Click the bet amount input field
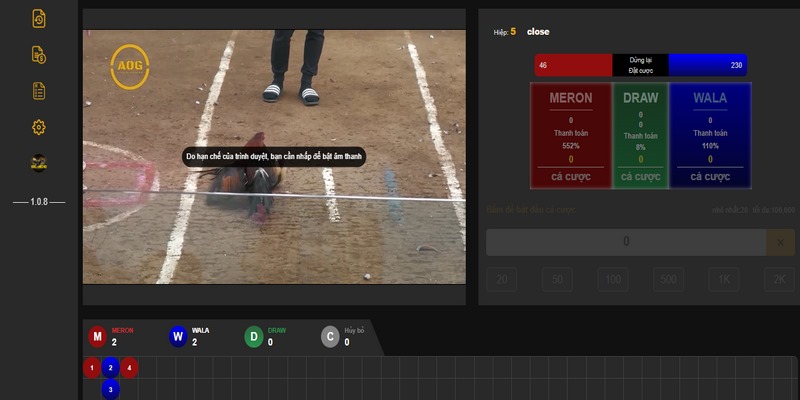The width and height of the screenshot is (800, 400). (x=625, y=242)
